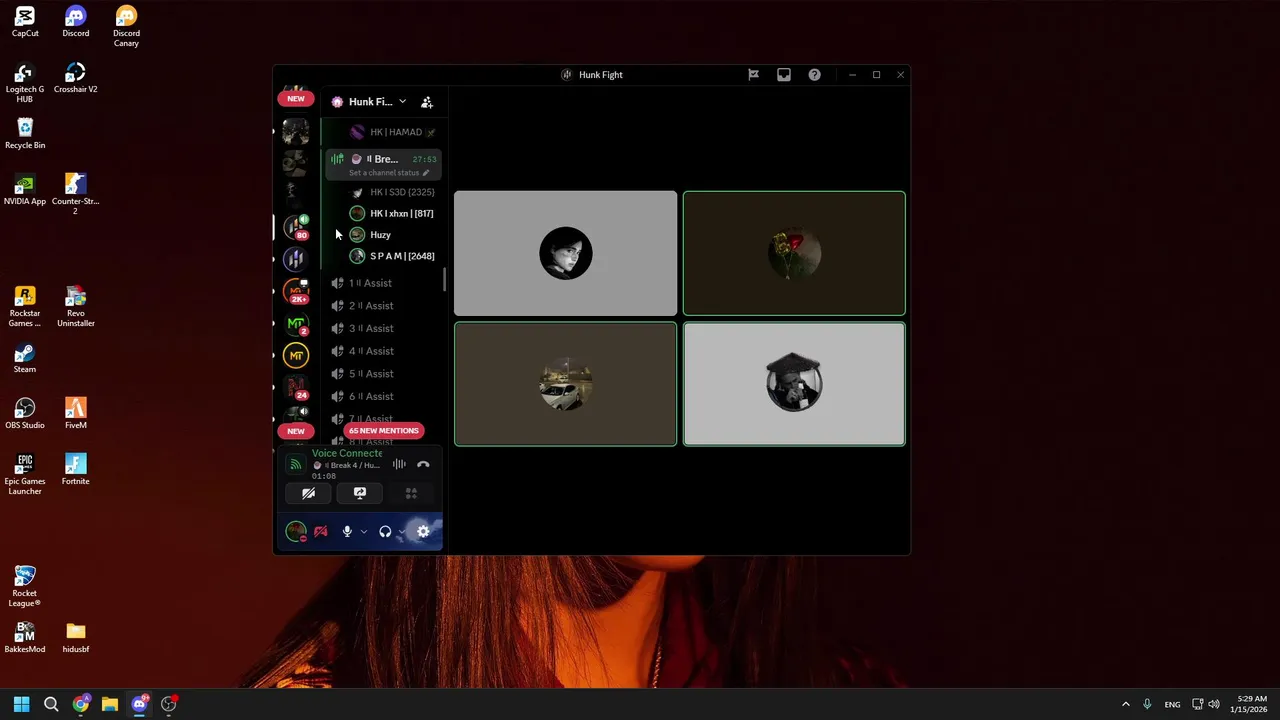The height and width of the screenshot is (720, 1280).
Task: Open Steam desktop shortcut
Action: [25, 358]
